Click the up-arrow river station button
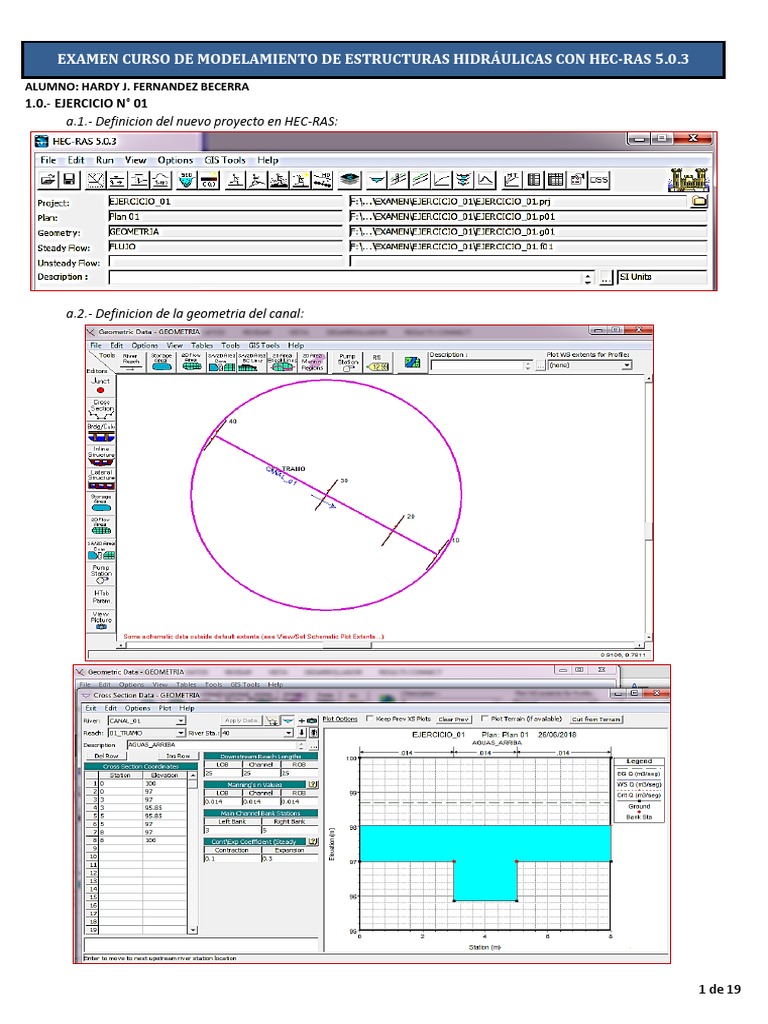 pos(314,733)
